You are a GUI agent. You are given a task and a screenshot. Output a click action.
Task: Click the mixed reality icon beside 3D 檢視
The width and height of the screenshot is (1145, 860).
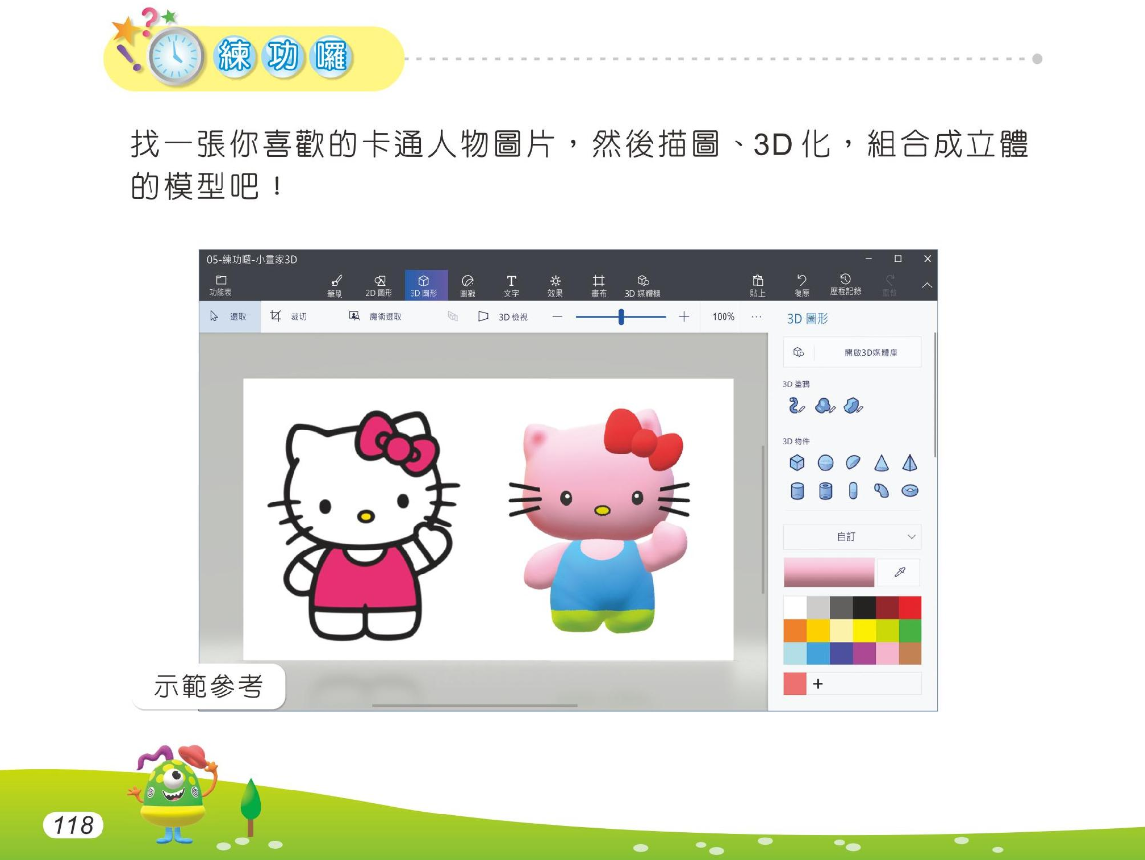pos(453,317)
